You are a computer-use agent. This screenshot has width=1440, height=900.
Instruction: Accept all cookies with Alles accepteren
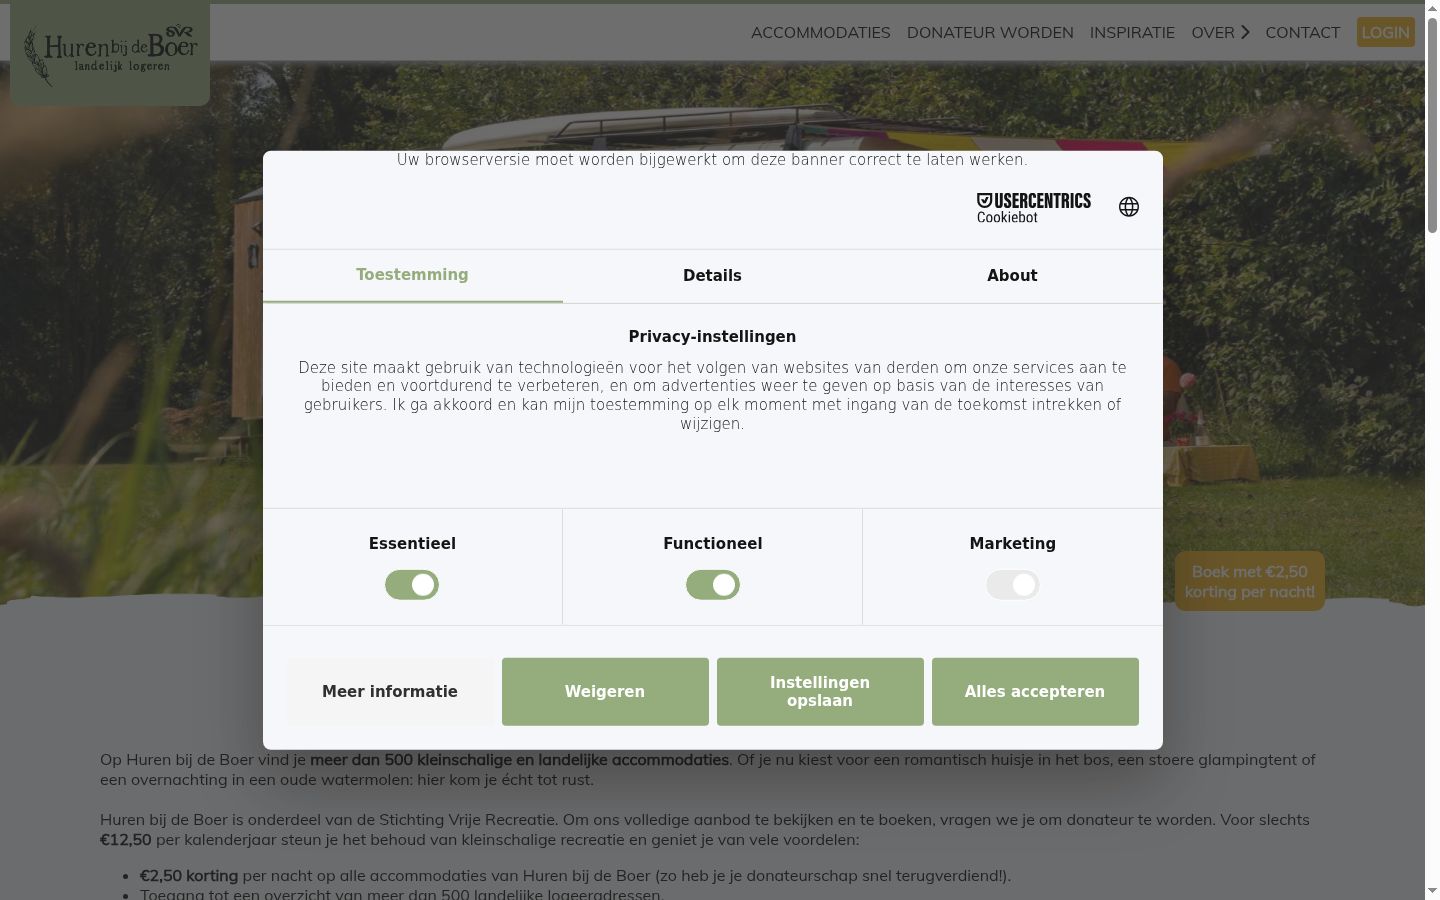pyautogui.click(x=1035, y=692)
